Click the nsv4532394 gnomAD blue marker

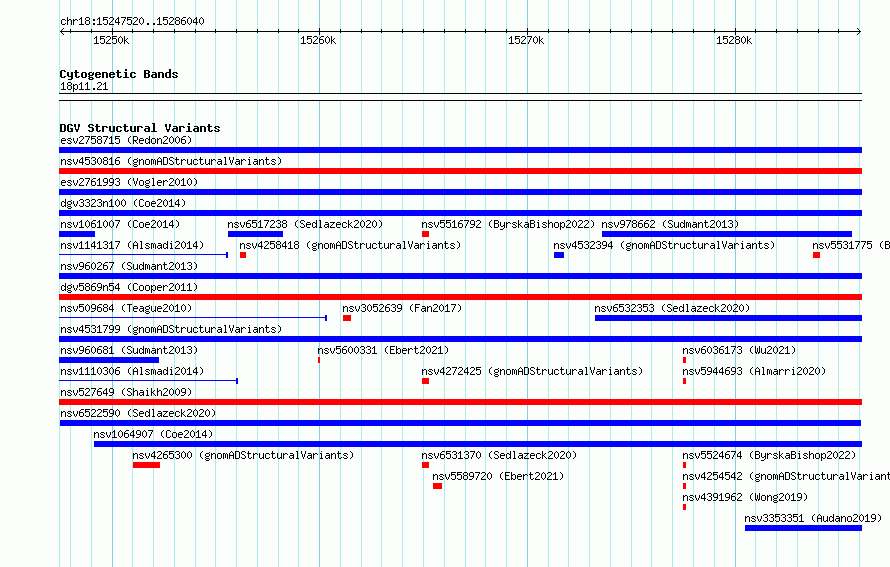tap(559, 255)
